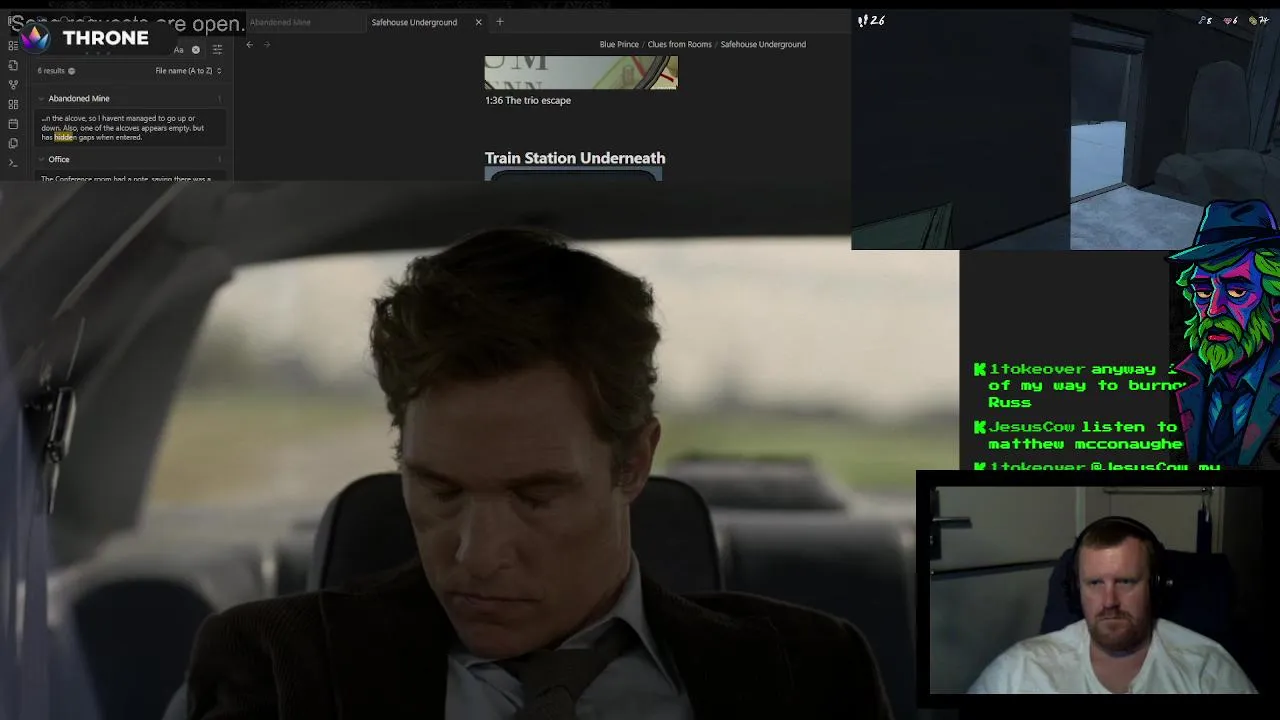Click the 1:36 The trio escape caption
Image resolution: width=1280 pixels, height=720 pixels.
528,100
